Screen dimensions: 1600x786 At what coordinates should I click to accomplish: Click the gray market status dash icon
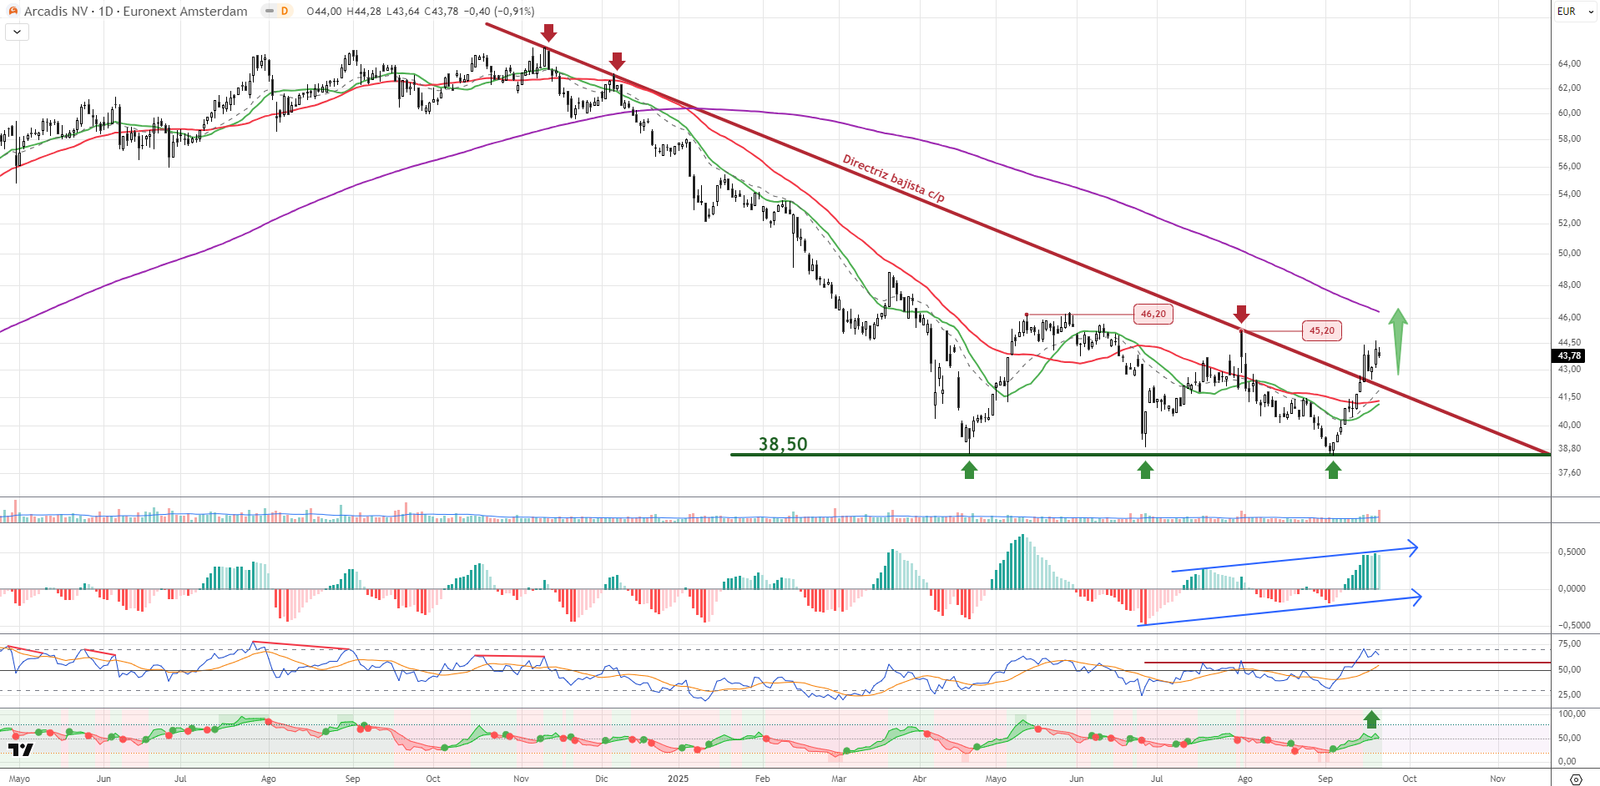point(269,11)
